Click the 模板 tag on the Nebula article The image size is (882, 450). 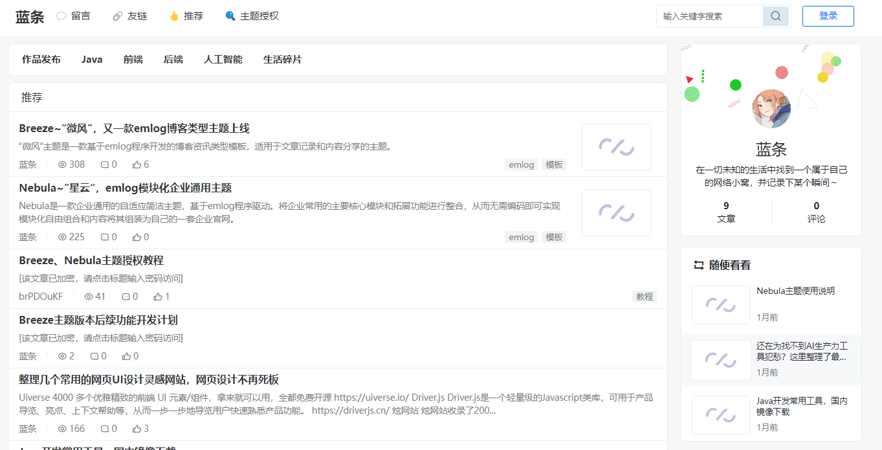(x=554, y=237)
